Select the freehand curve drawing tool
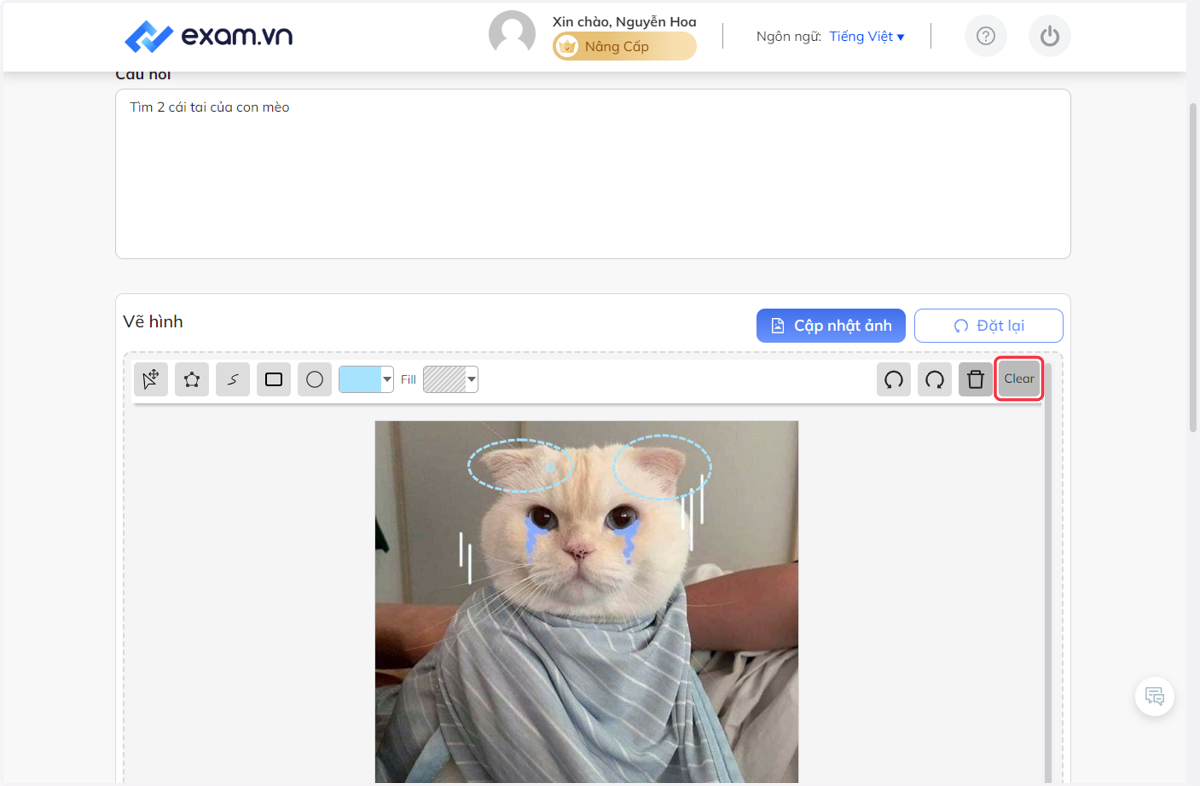 (x=233, y=380)
